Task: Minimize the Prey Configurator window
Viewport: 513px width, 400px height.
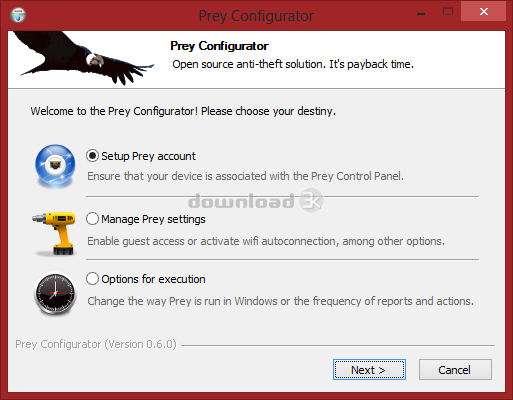Action: [x=421, y=14]
